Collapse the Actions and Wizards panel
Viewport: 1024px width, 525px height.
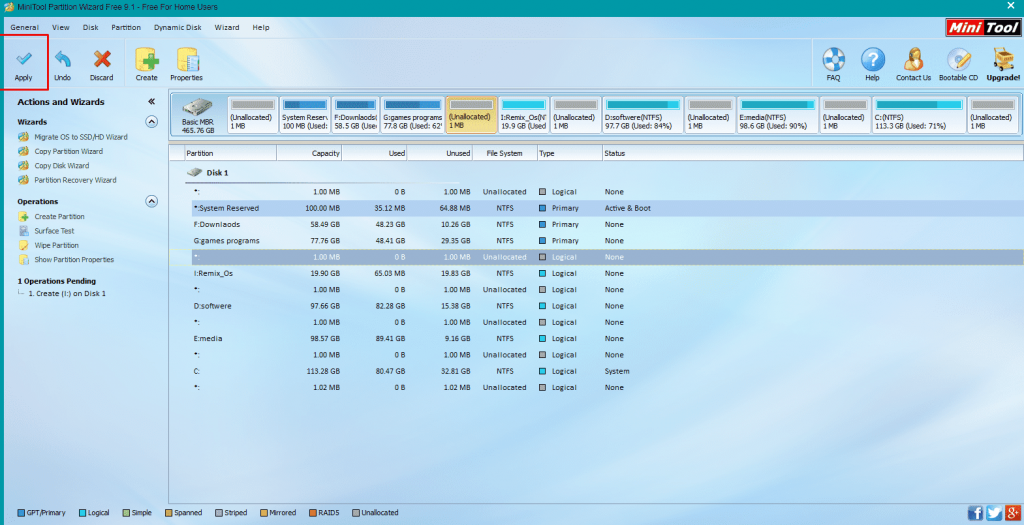click(152, 102)
